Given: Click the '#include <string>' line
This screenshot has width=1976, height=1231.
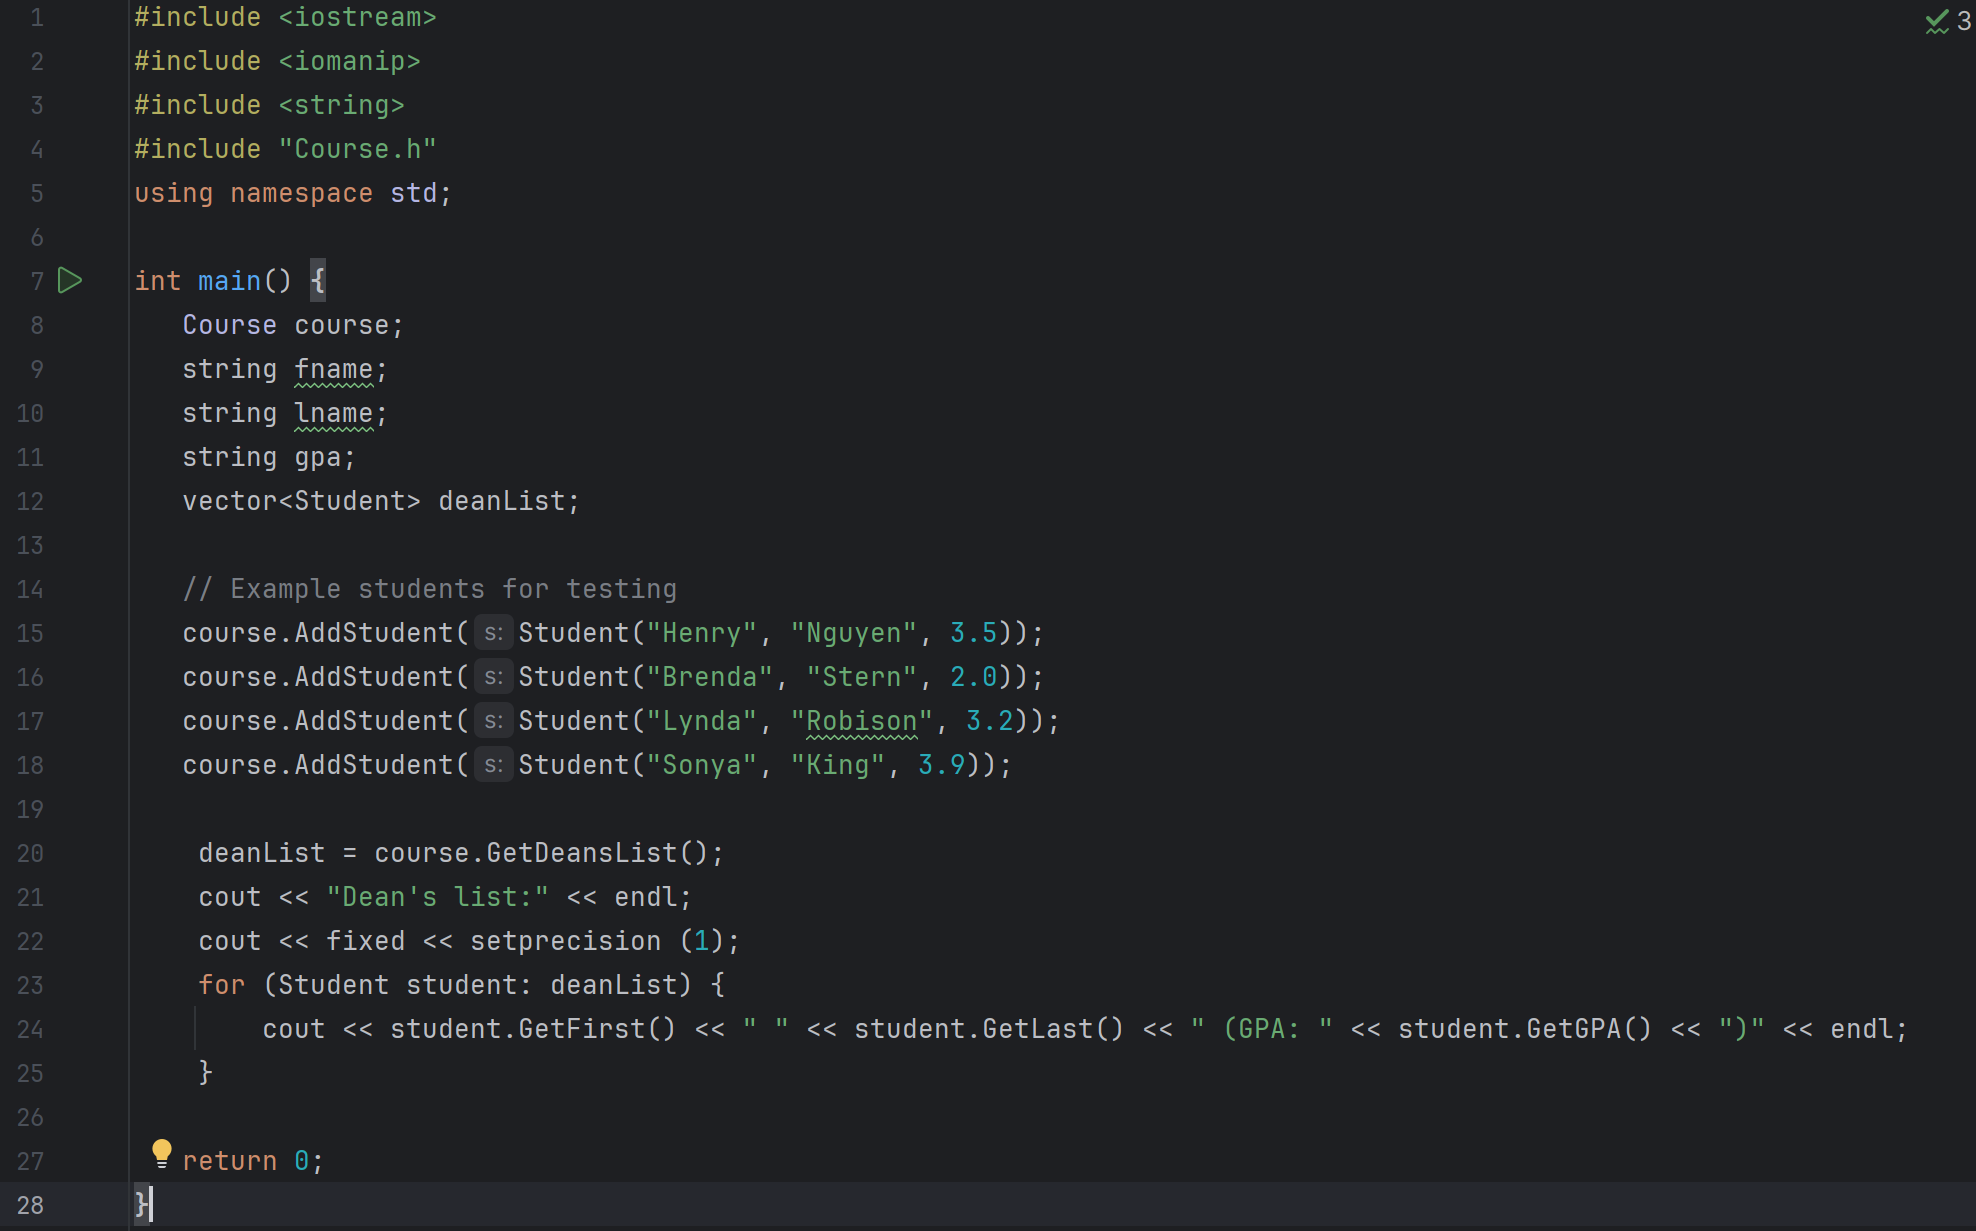Looking at the screenshot, I should 270,105.
